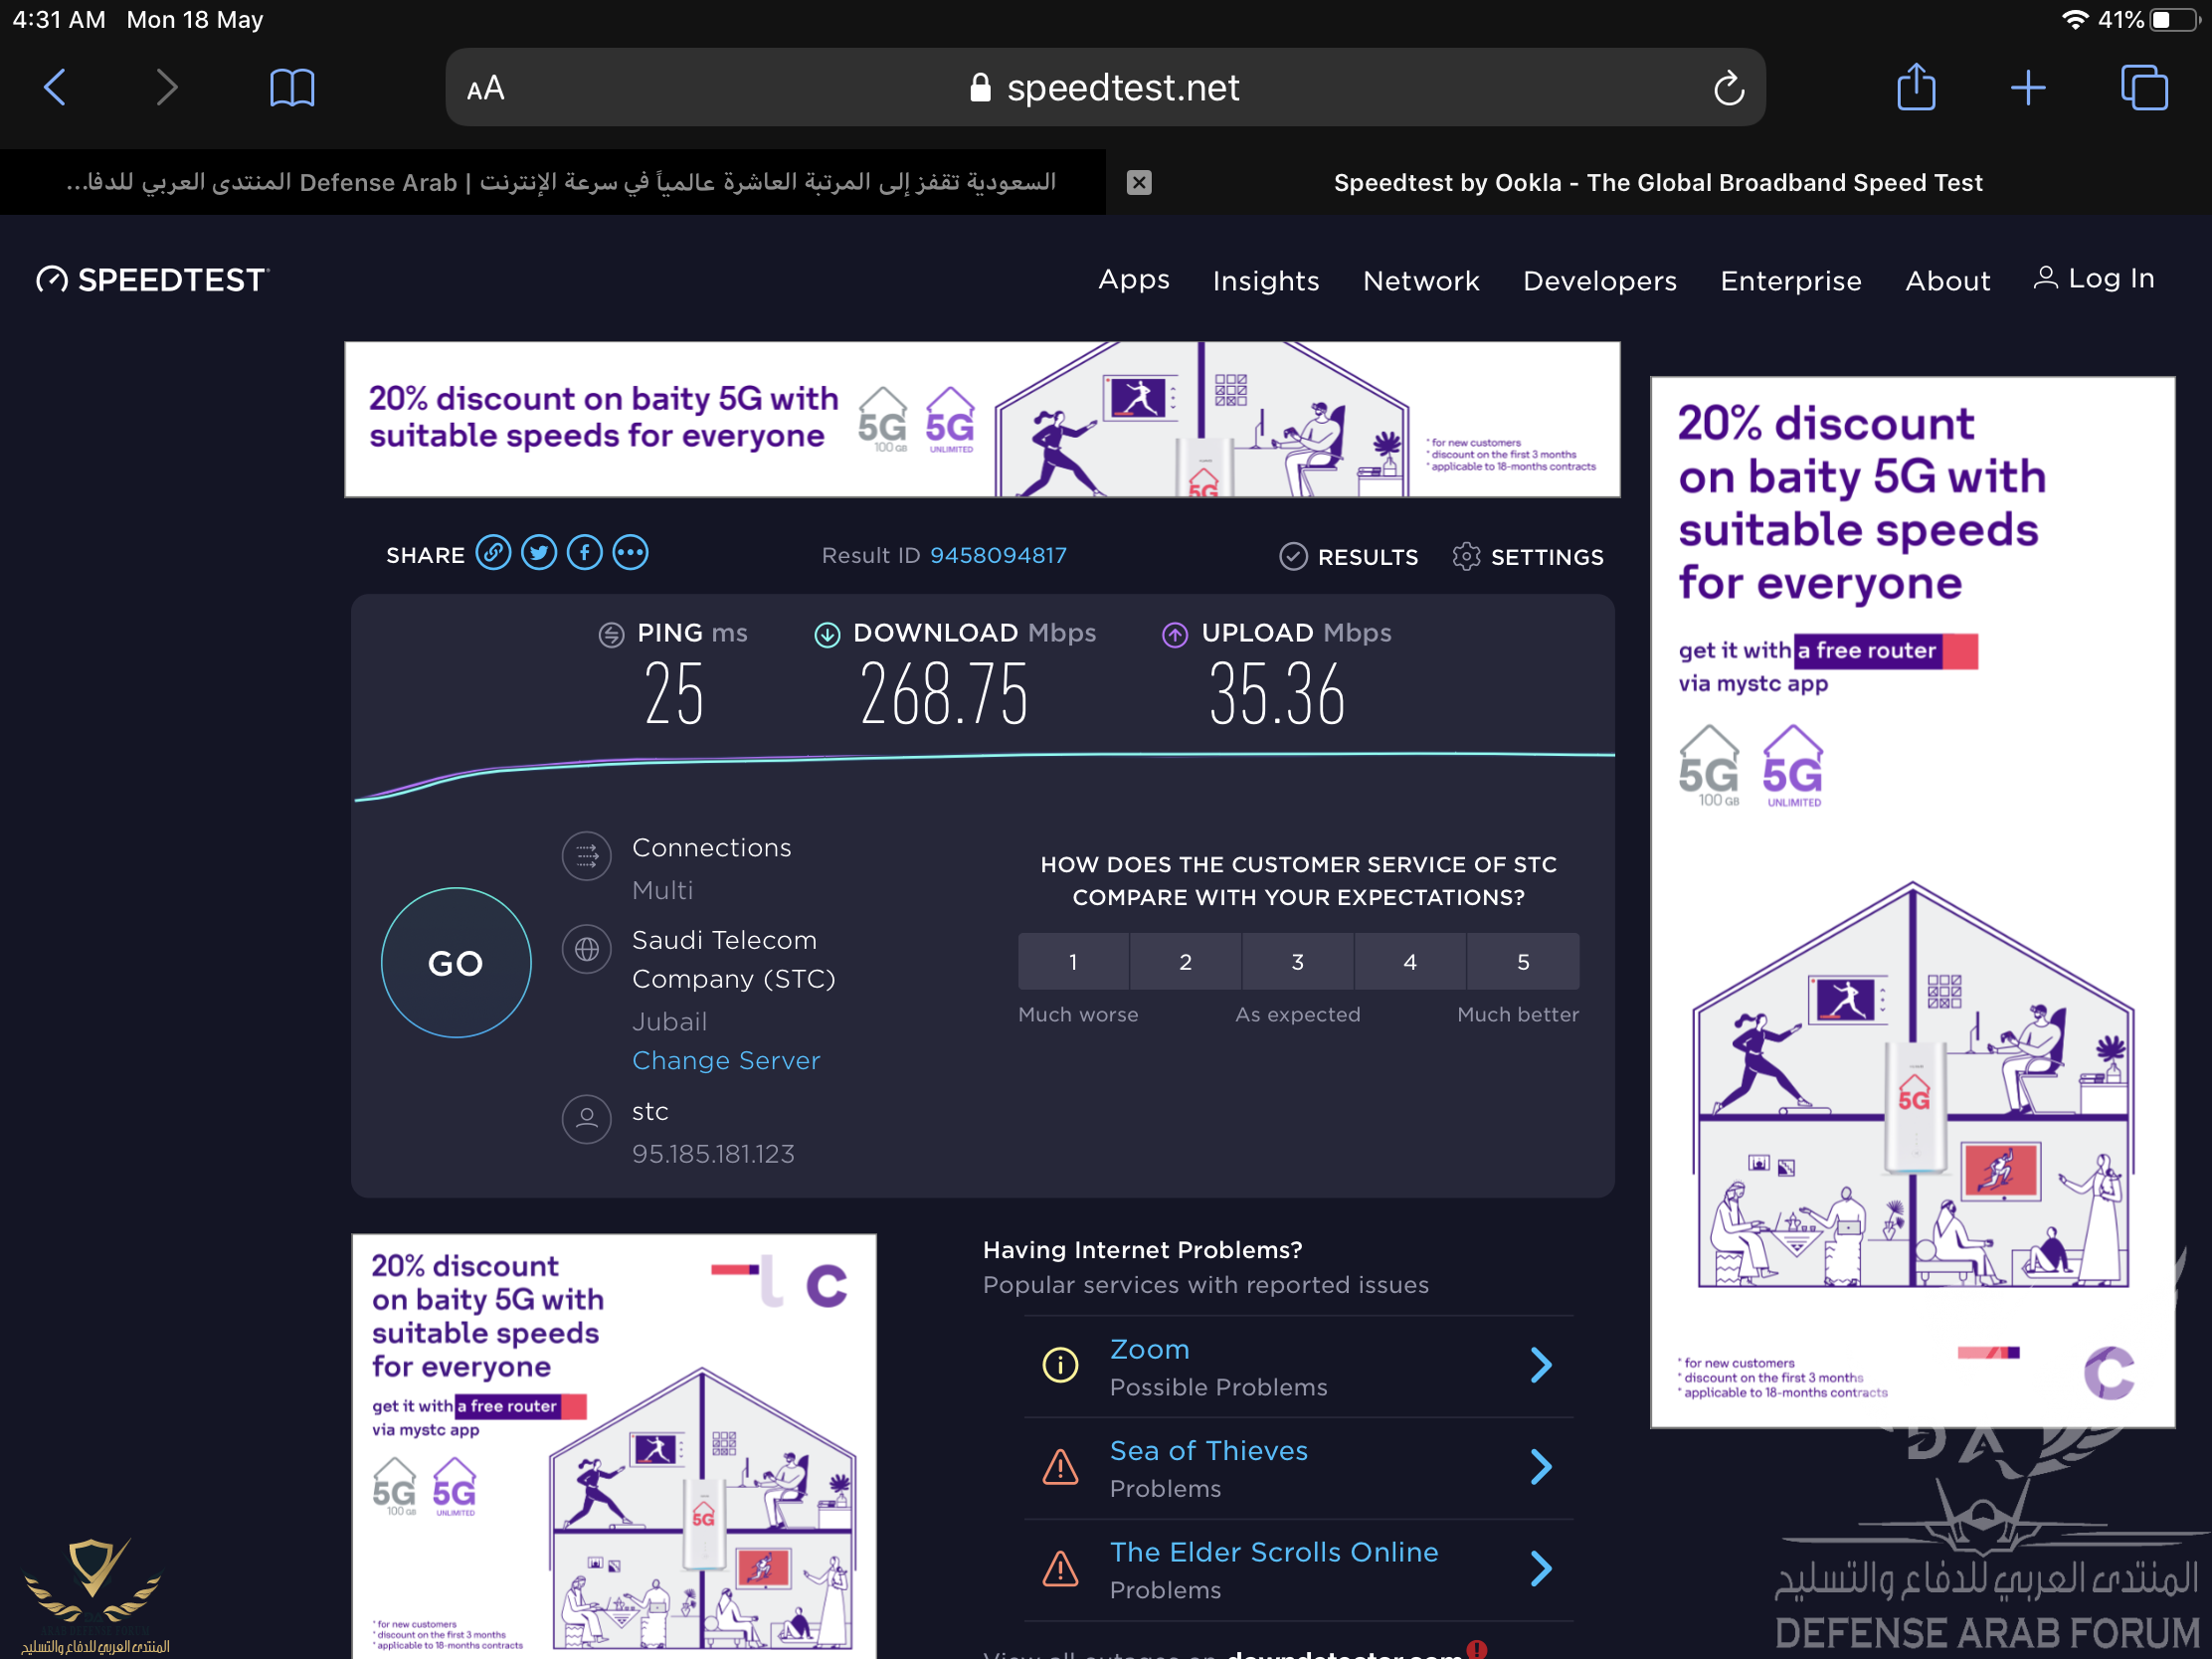Open the bookmarks book icon
This screenshot has width=2212, height=1659.
tap(292, 88)
